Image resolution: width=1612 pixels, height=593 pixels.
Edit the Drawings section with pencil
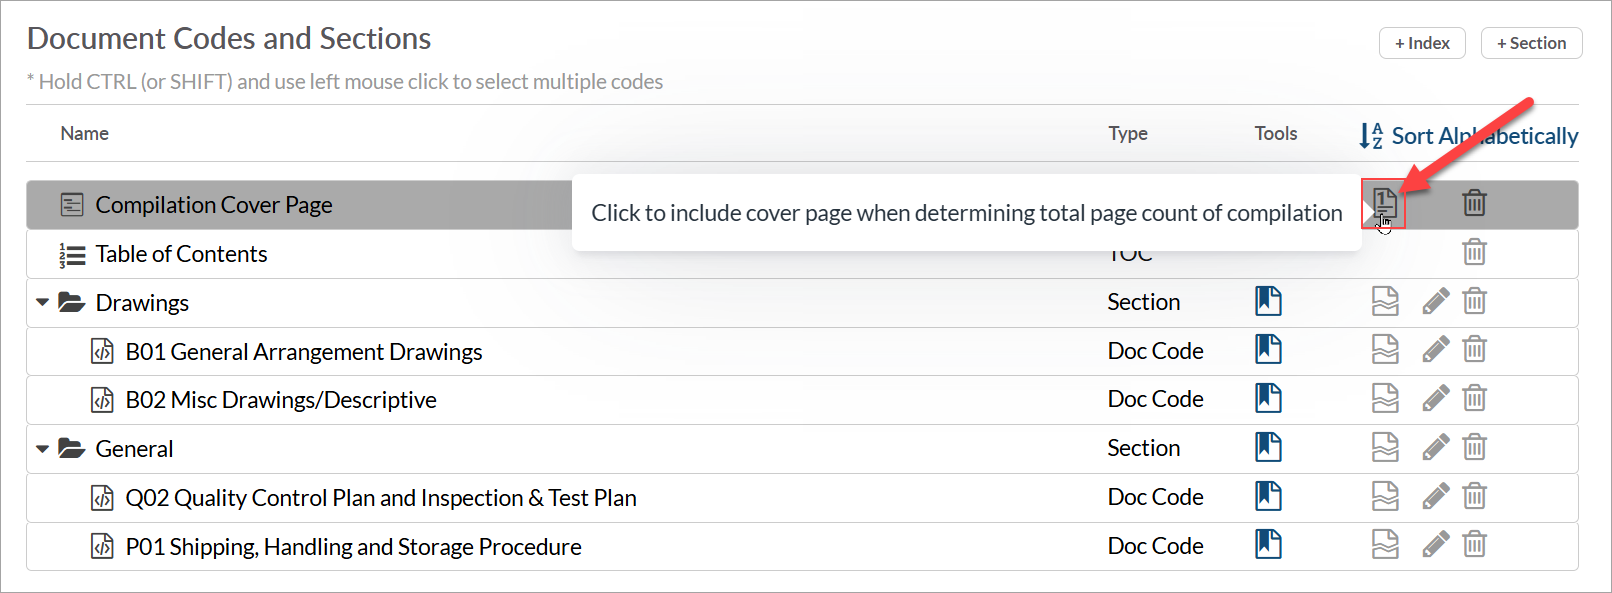coord(1435,301)
